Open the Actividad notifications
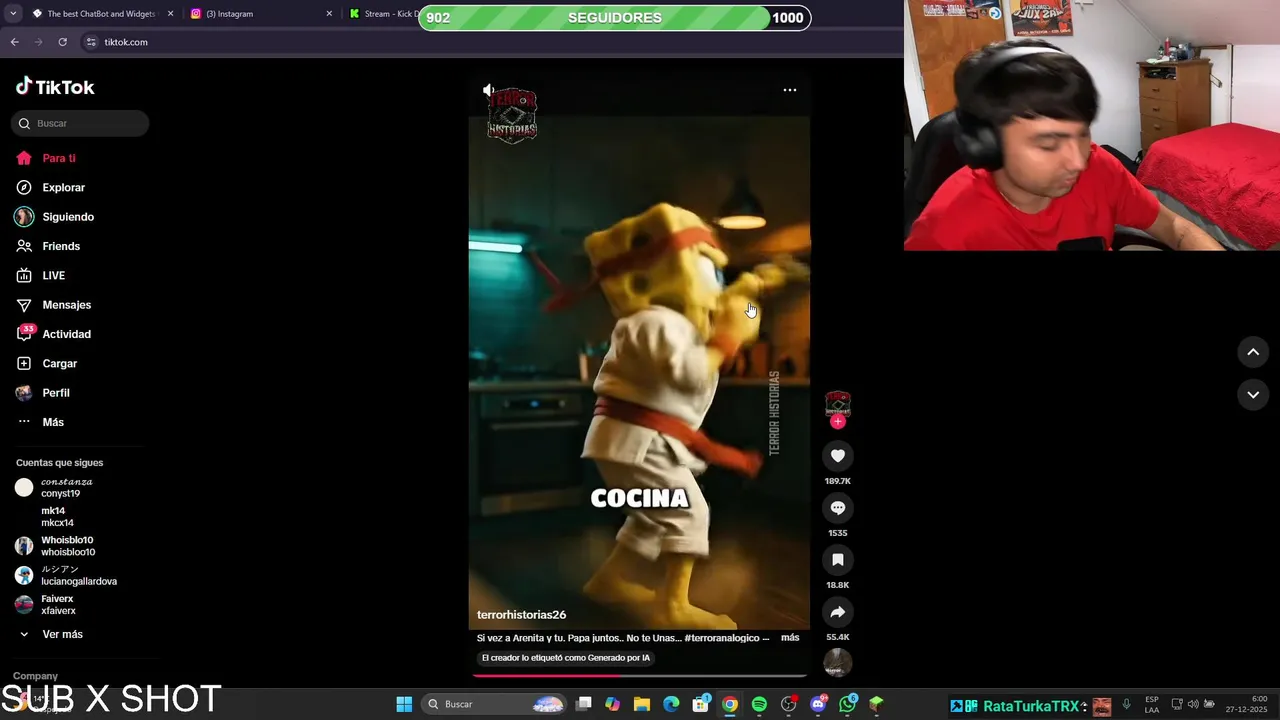1280x720 pixels. (x=53, y=334)
